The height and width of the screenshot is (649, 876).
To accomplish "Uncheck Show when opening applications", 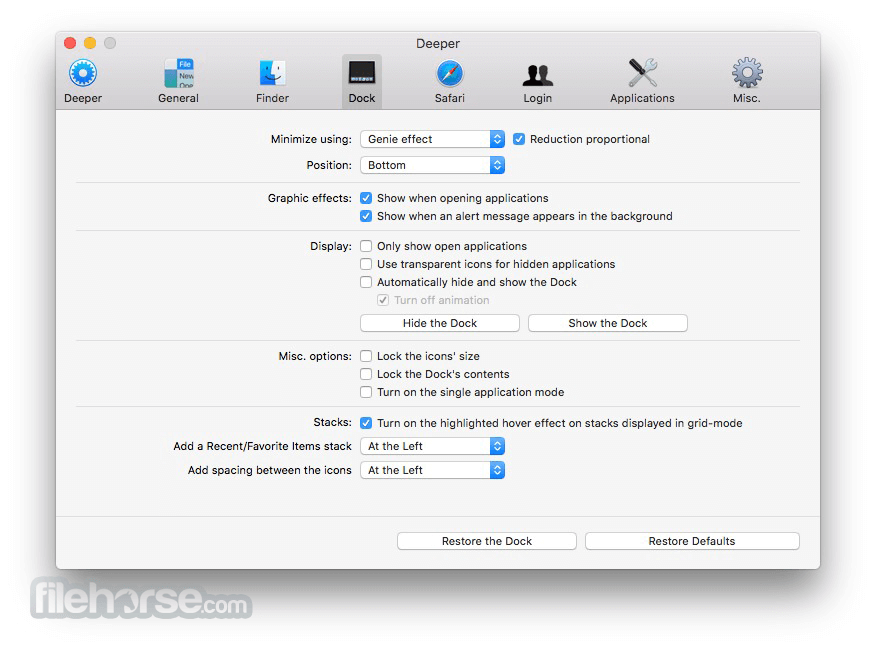I will coord(366,198).
